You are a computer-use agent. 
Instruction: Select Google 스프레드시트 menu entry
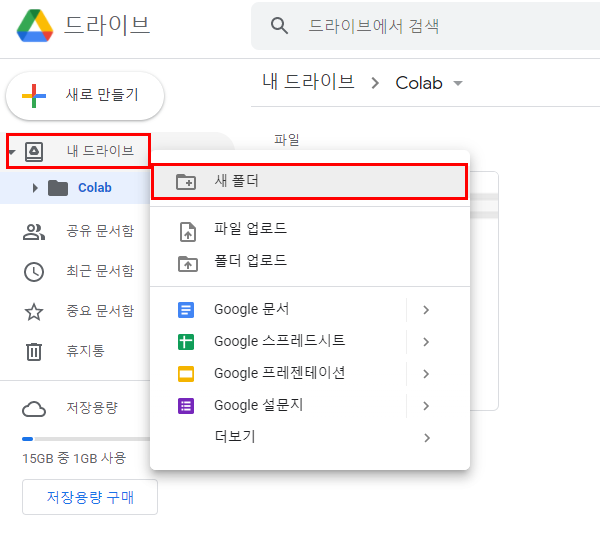310,342
